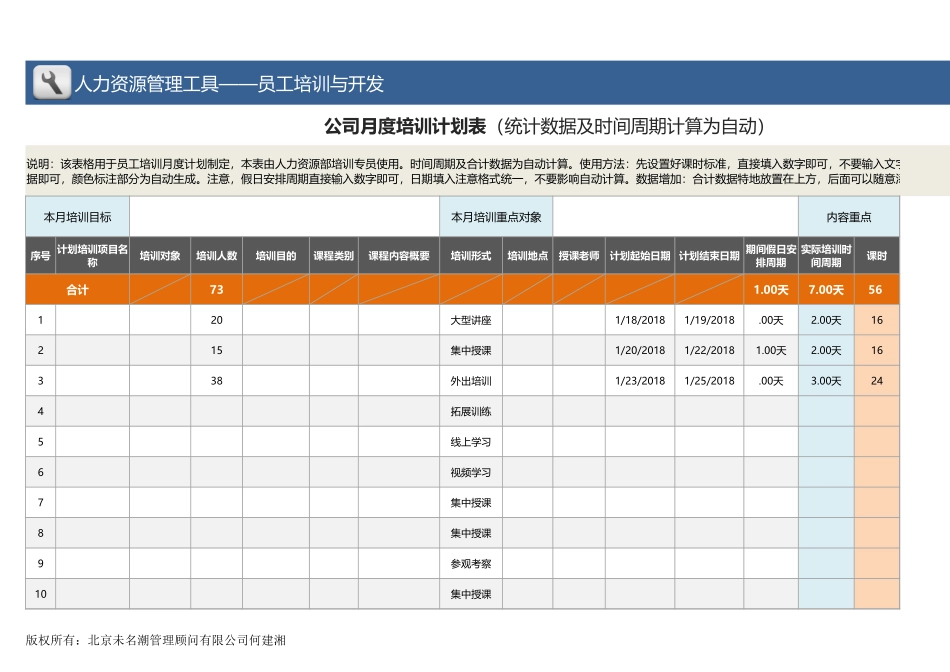Select the 课程内容概要 column header
The image size is (950, 672).
point(399,256)
